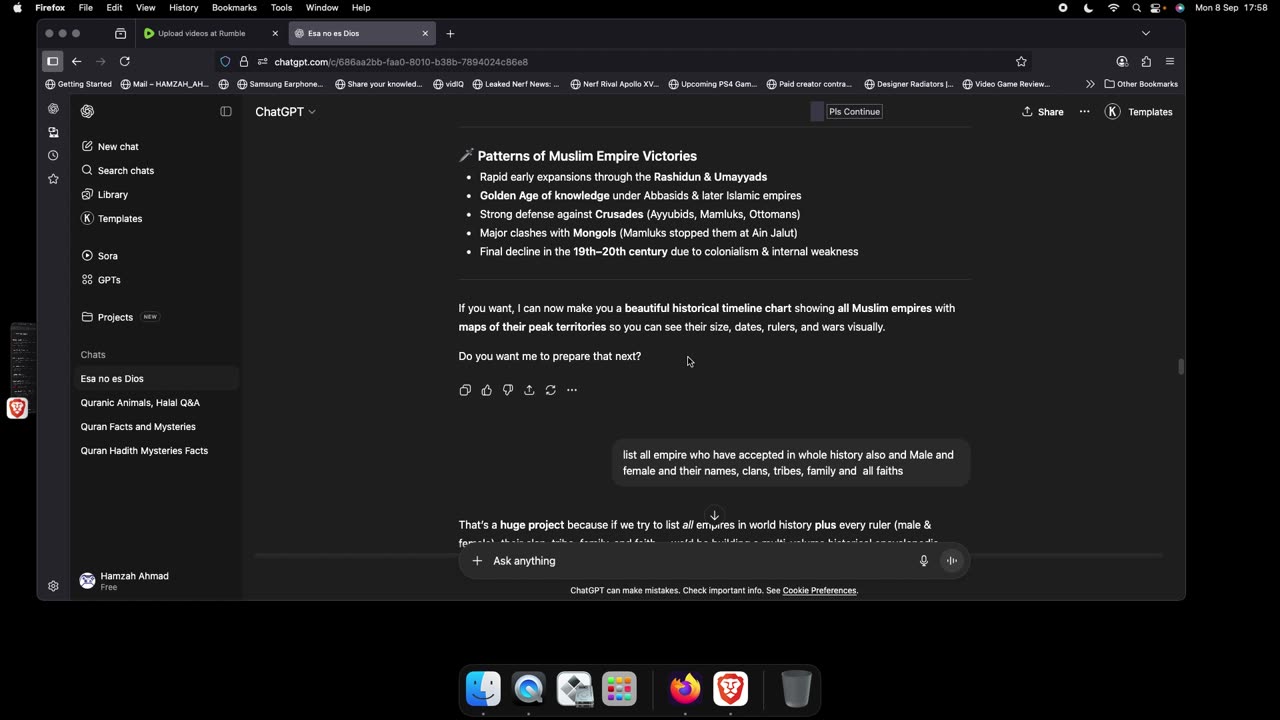The image size is (1280, 720).
Task: Click the Share conversation button
Action: pos(1042,112)
